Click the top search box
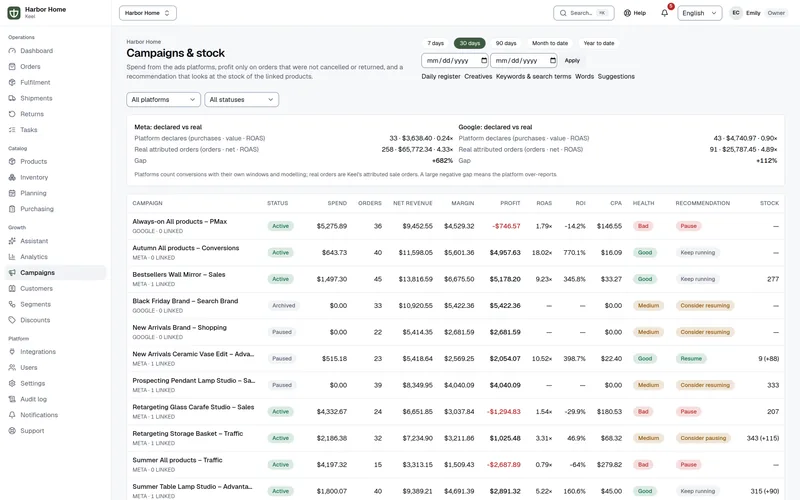The width and height of the screenshot is (800, 500). point(584,13)
